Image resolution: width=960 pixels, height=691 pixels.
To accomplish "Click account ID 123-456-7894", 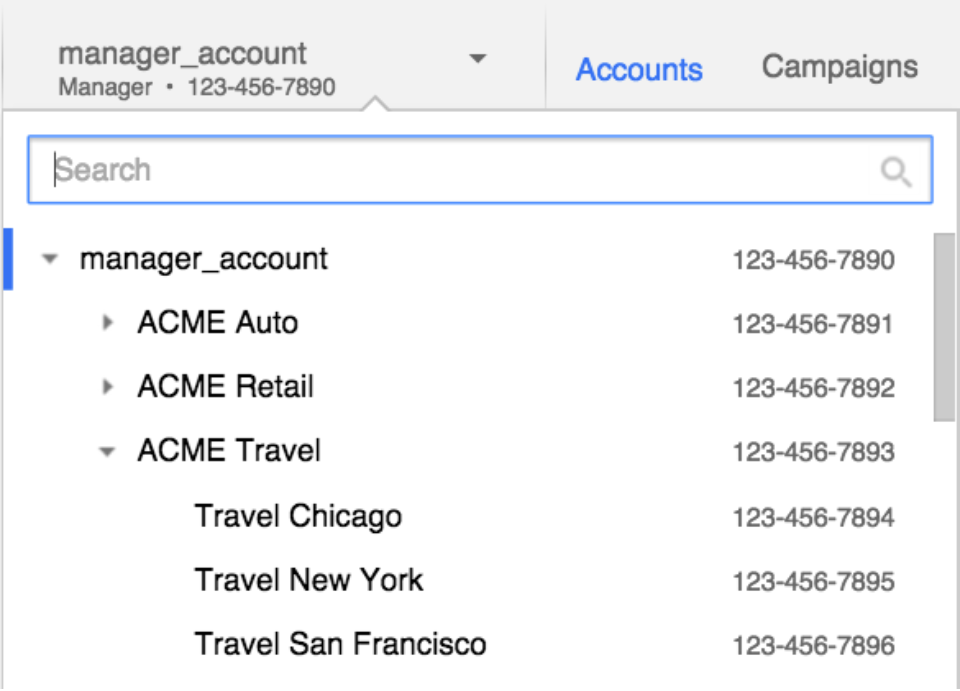I will pyautogui.click(x=814, y=518).
